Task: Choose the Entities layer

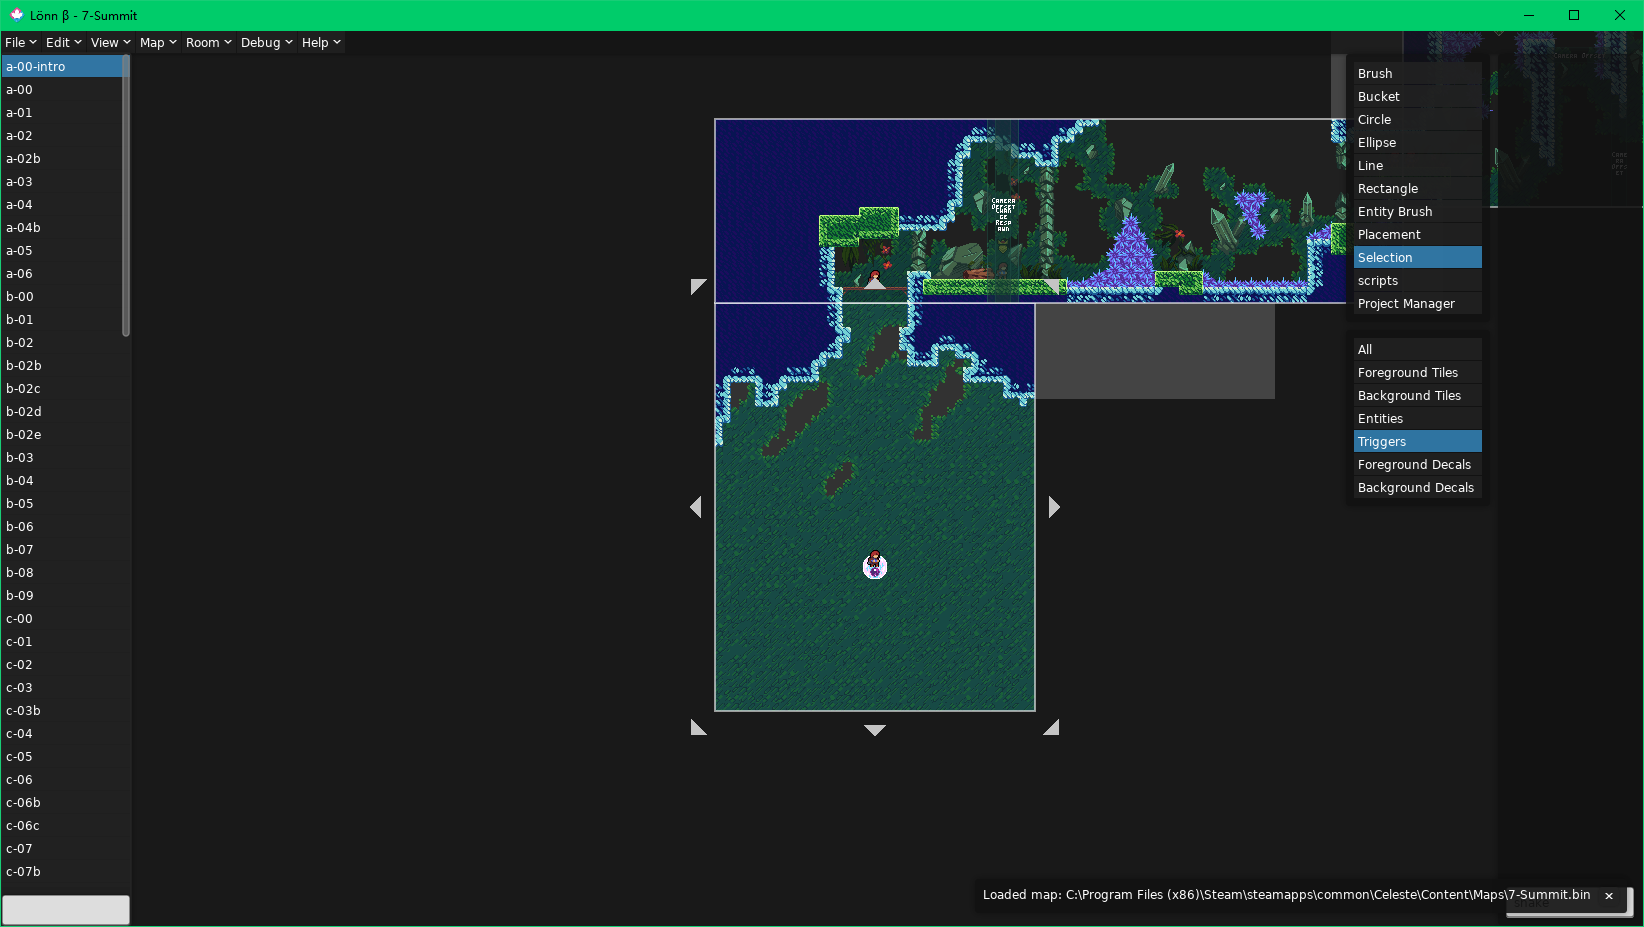Action: [1417, 419]
